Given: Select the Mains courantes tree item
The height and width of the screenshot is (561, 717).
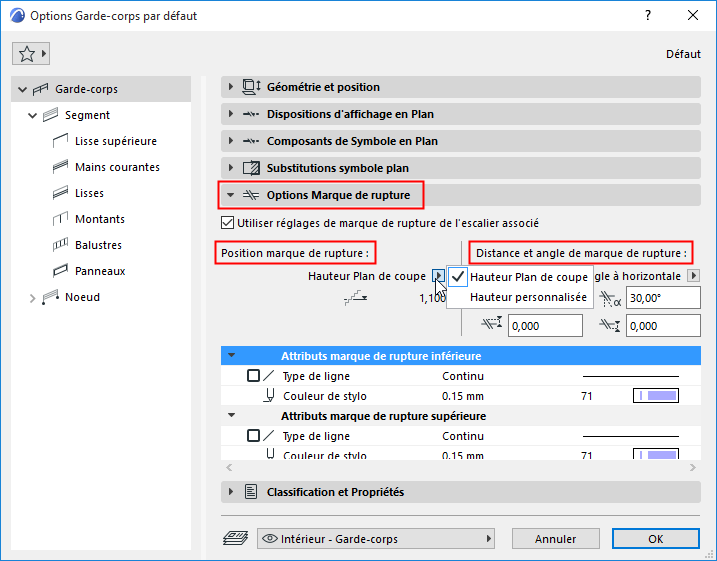Looking at the screenshot, I should pyautogui.click(x=117, y=167).
